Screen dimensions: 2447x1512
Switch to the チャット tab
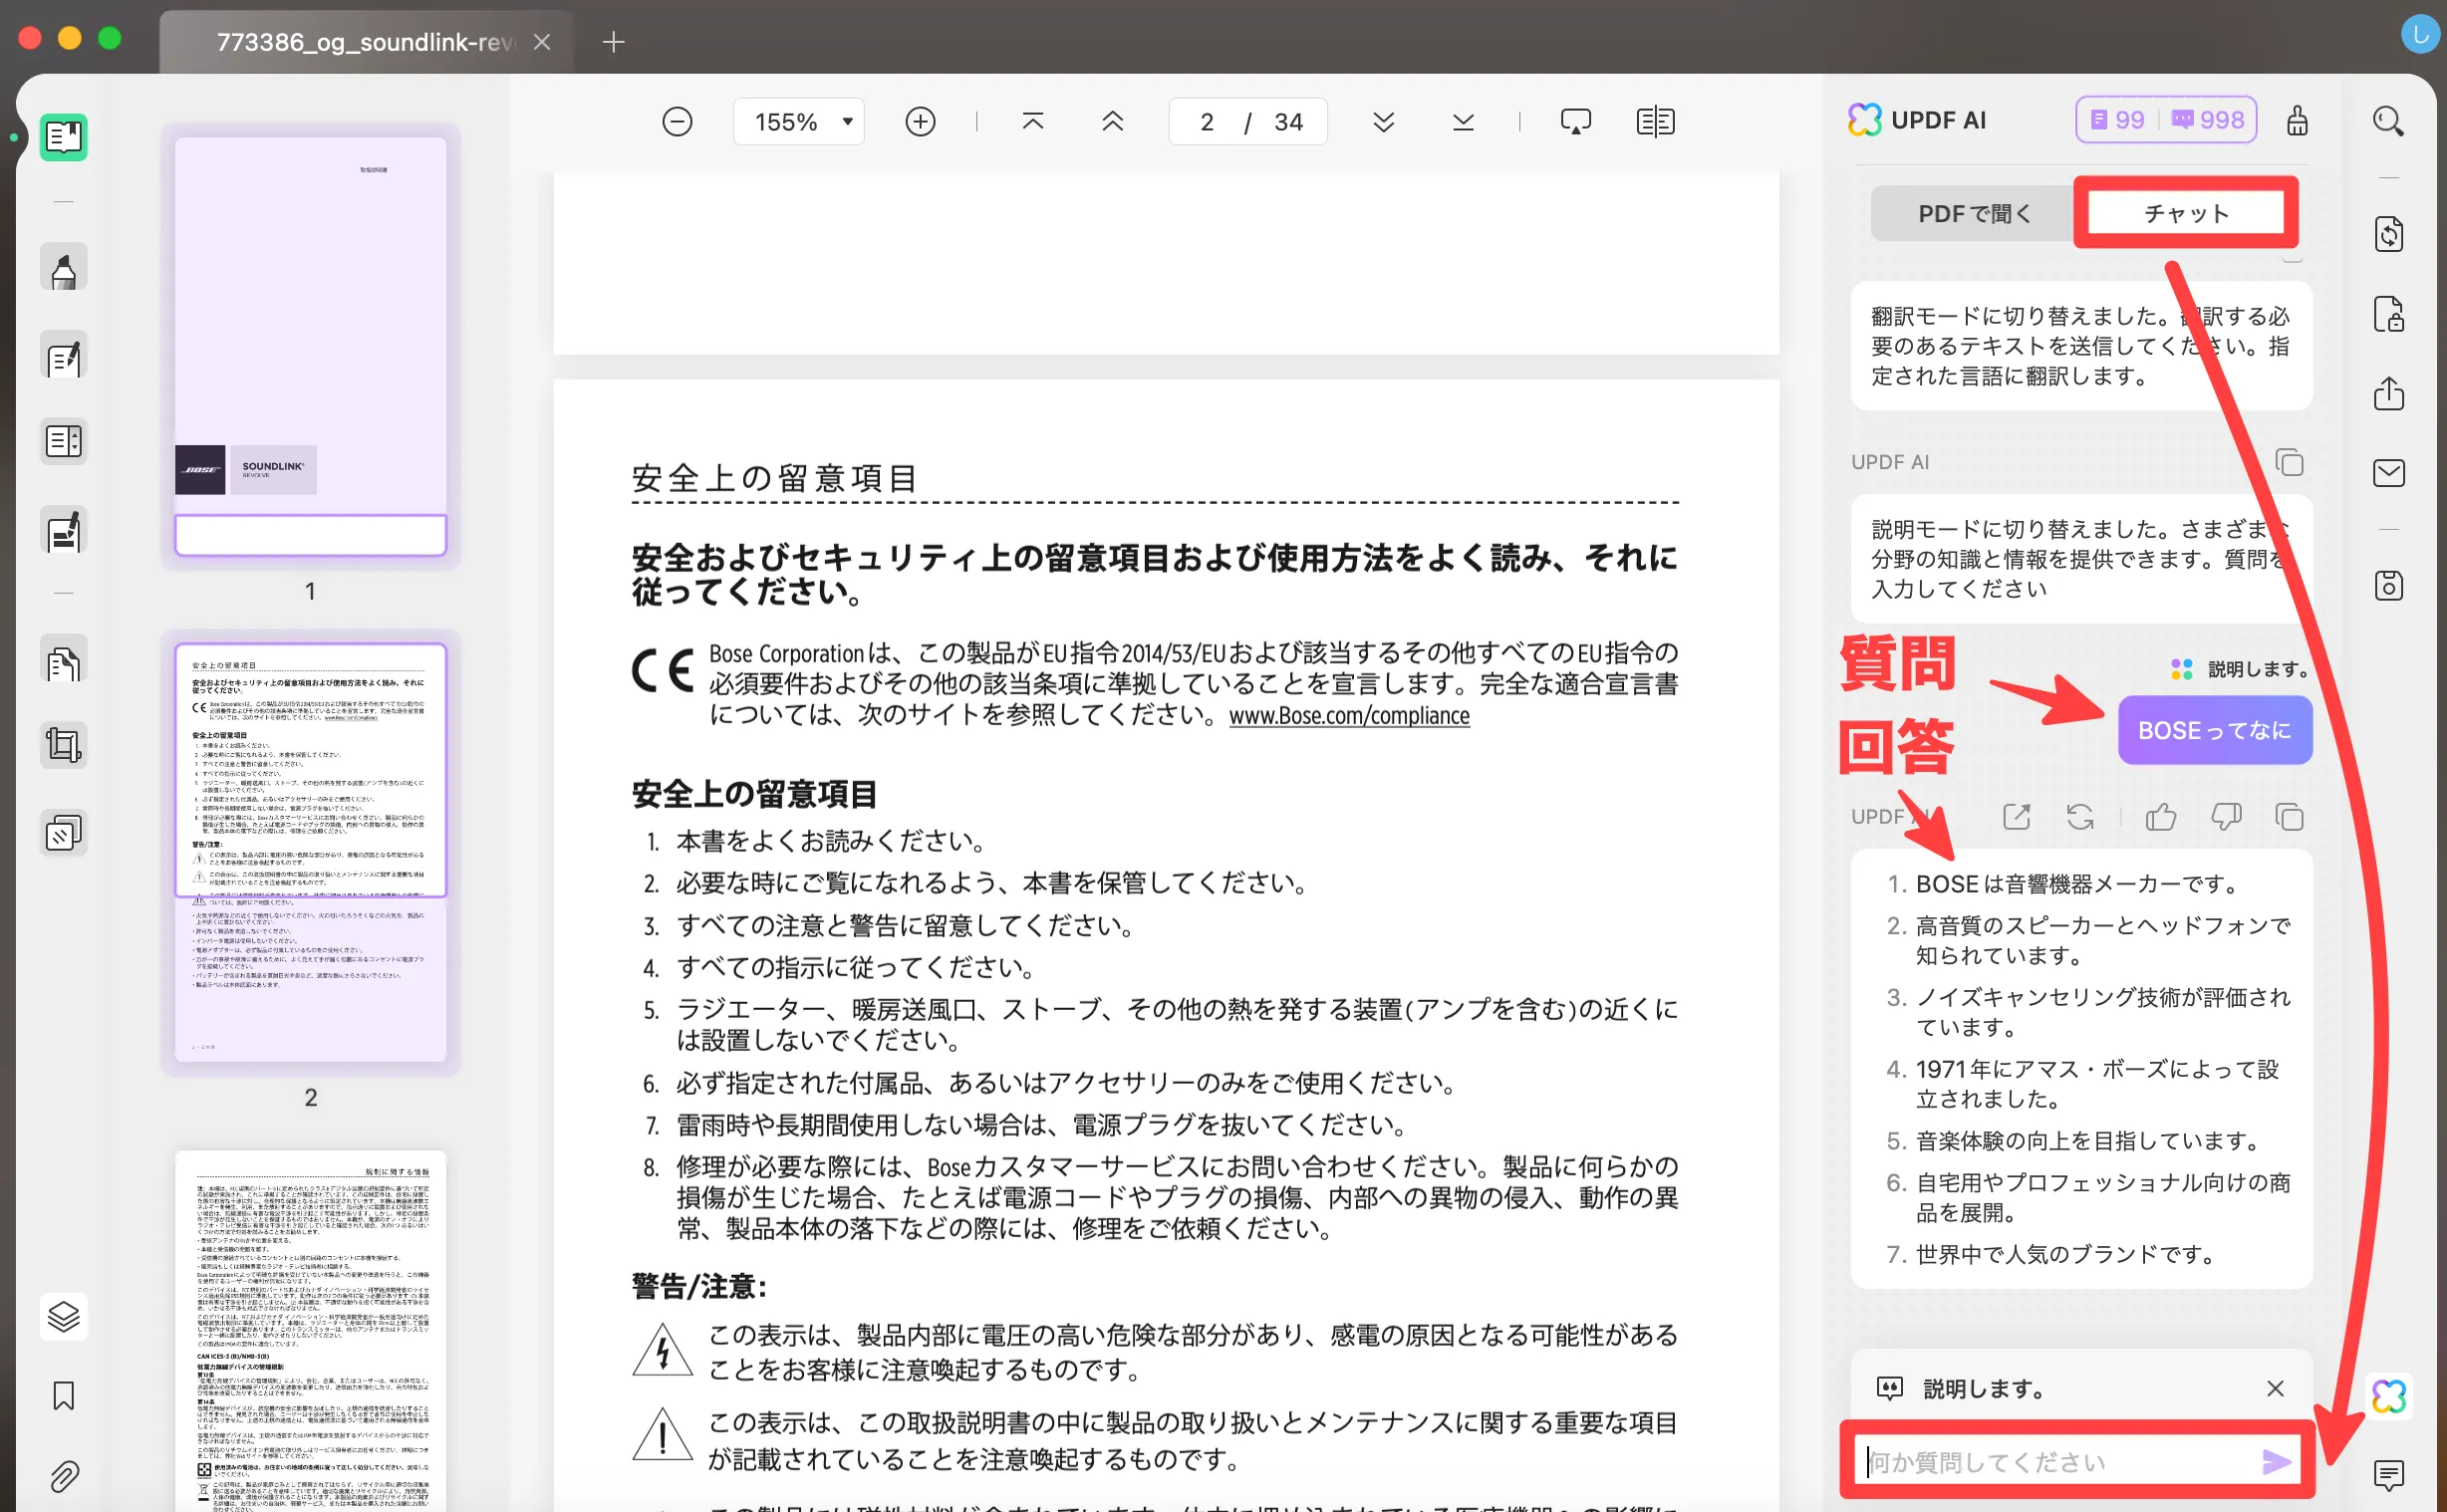[x=2186, y=213]
